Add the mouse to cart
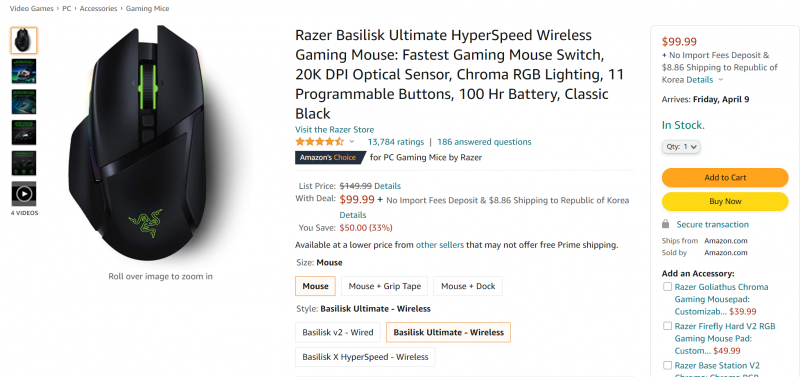800x377 pixels. click(725, 178)
